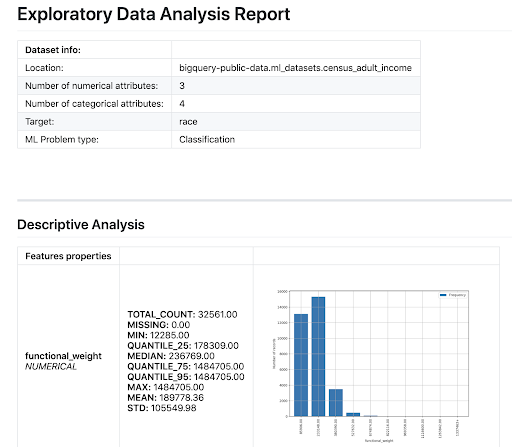Click the Features properties column header
Image resolution: width=512 pixels, height=447 pixels.
[x=68, y=256]
